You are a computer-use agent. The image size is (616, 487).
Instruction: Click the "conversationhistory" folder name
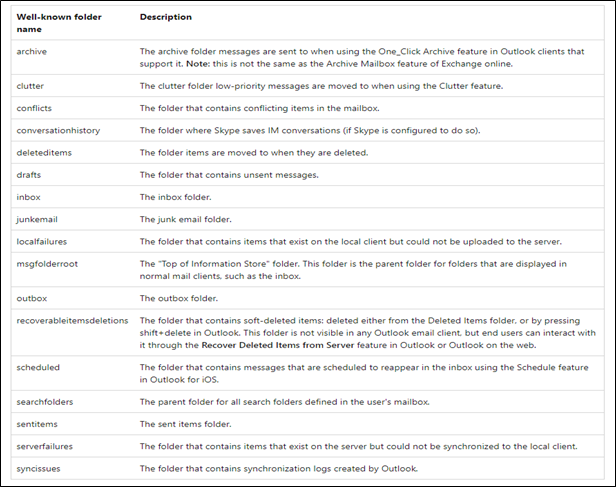tap(58, 130)
